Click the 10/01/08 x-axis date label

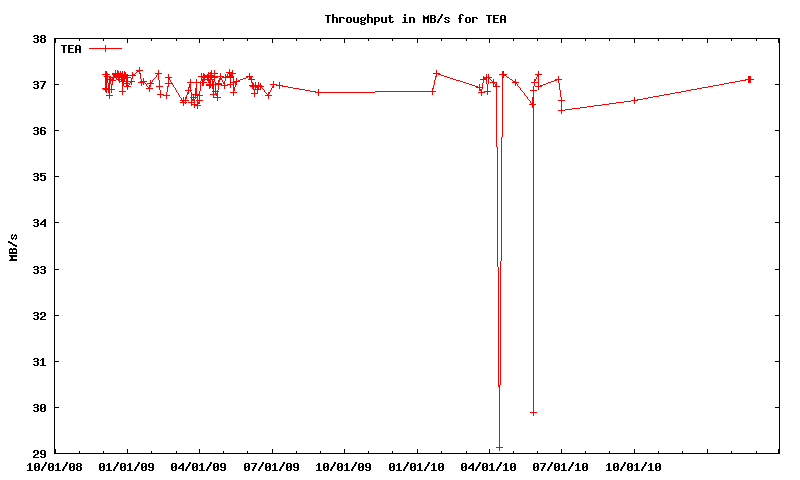pyautogui.click(x=54, y=466)
